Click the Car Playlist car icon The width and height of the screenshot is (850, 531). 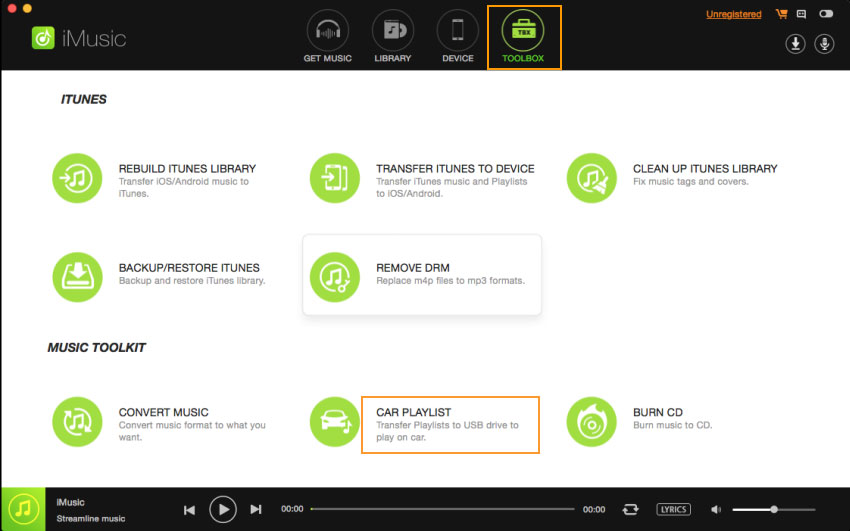tap(334, 422)
